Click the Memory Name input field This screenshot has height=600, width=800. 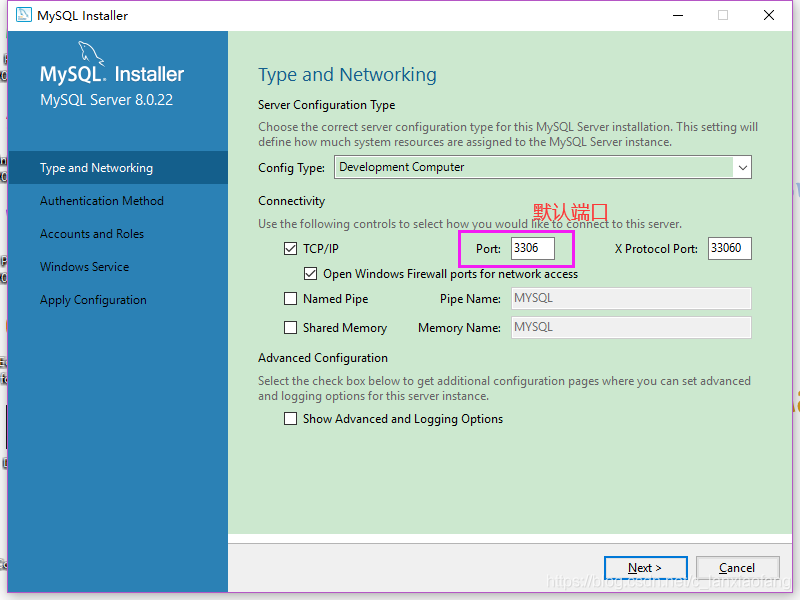coord(631,328)
